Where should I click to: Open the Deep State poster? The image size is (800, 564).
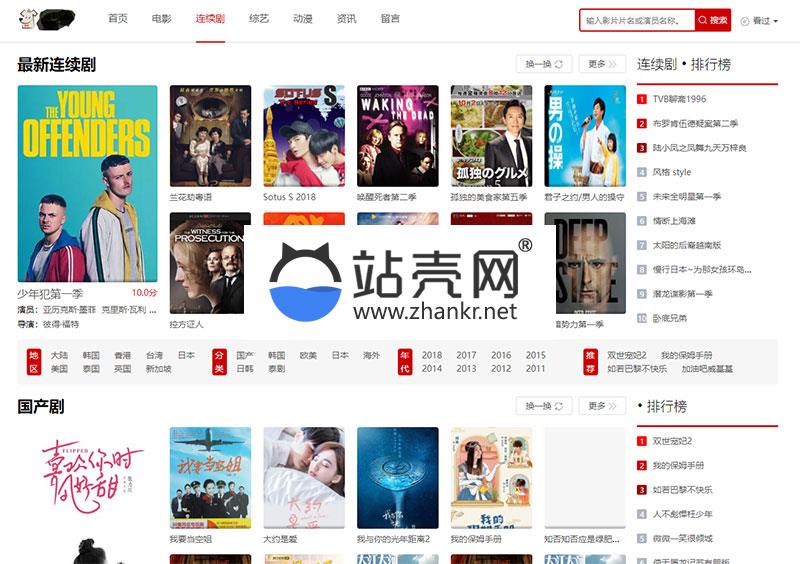pos(590,263)
